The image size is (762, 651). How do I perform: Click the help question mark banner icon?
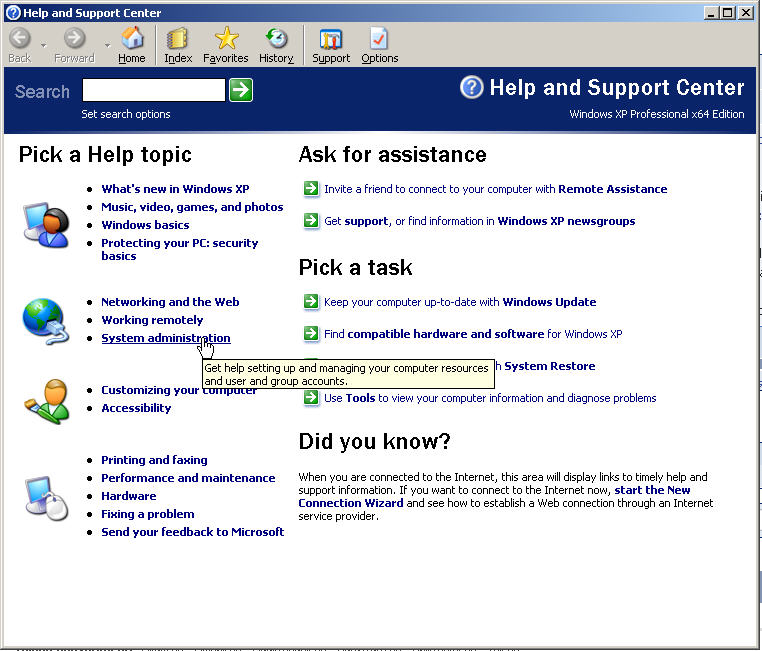[471, 87]
